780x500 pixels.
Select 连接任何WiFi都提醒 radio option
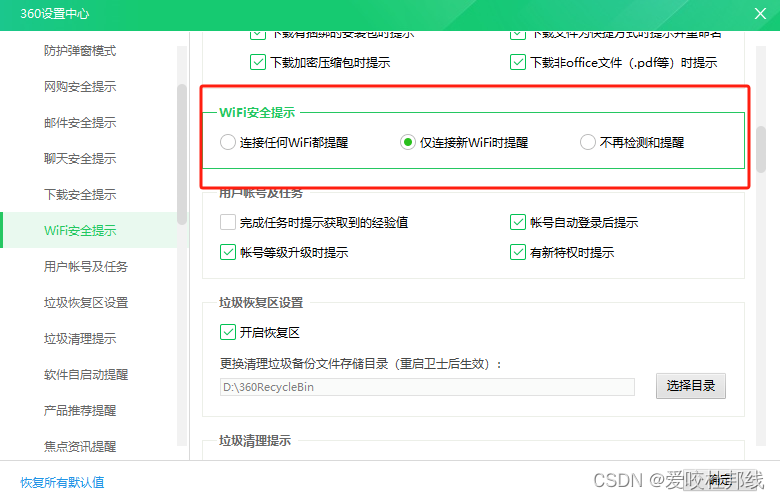click(228, 142)
